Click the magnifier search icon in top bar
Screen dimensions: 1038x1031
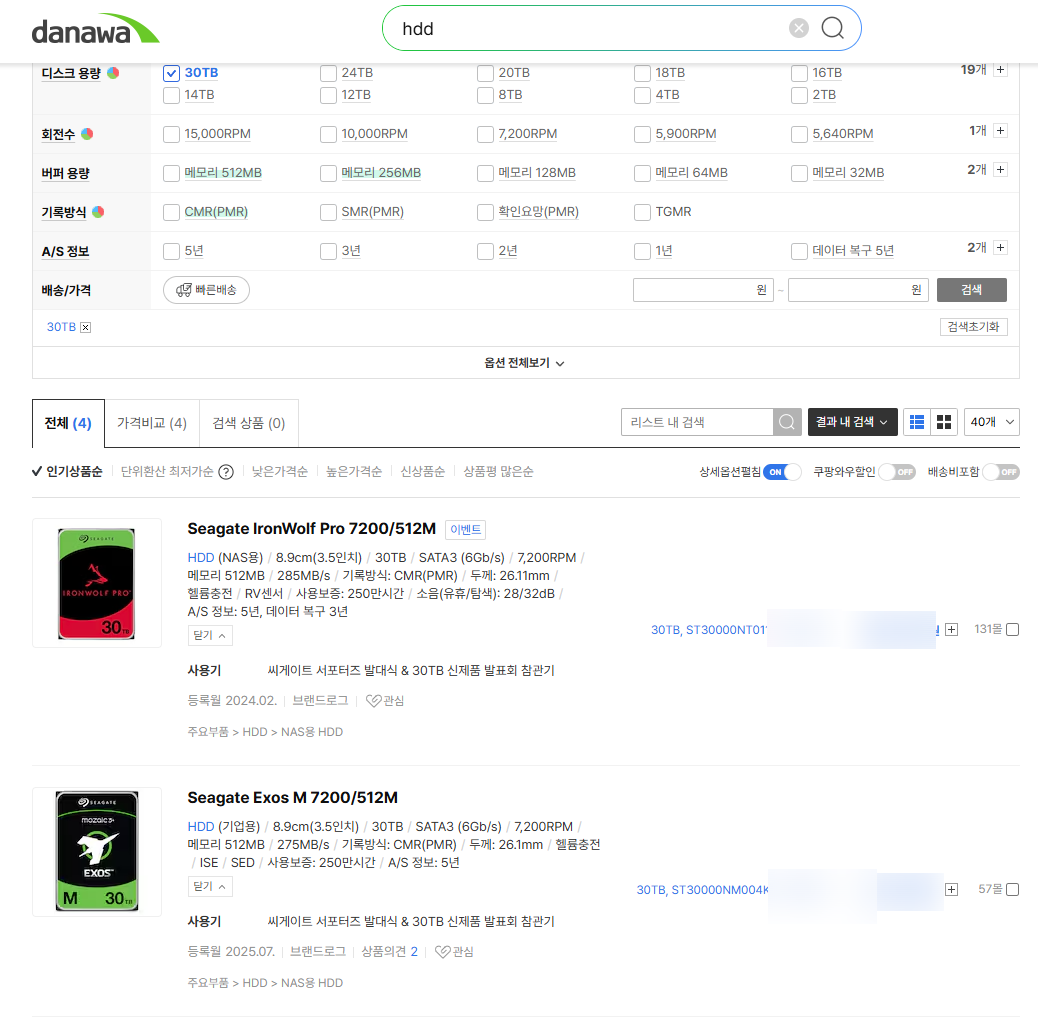point(832,28)
